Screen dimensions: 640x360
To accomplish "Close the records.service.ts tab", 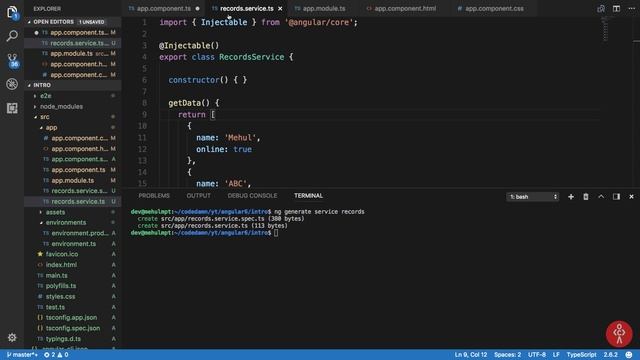I will [280, 9].
